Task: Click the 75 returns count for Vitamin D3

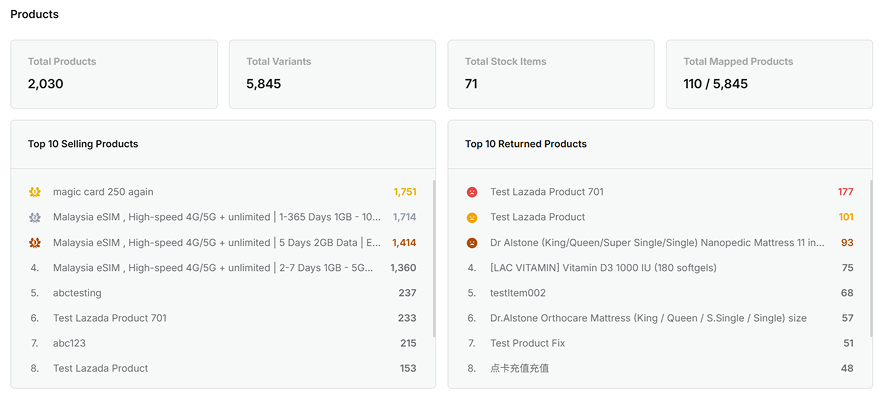Action: pyautogui.click(x=848, y=268)
